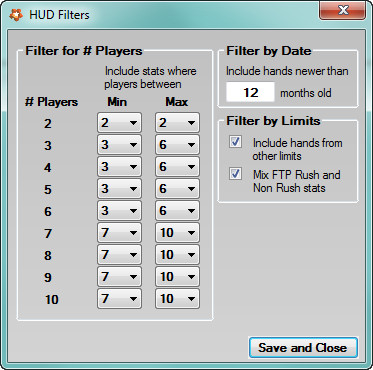Toggle Mix FTP Rush and Non Rush stats checkbox
Viewport: 373px width, 370px height.
(x=235, y=174)
